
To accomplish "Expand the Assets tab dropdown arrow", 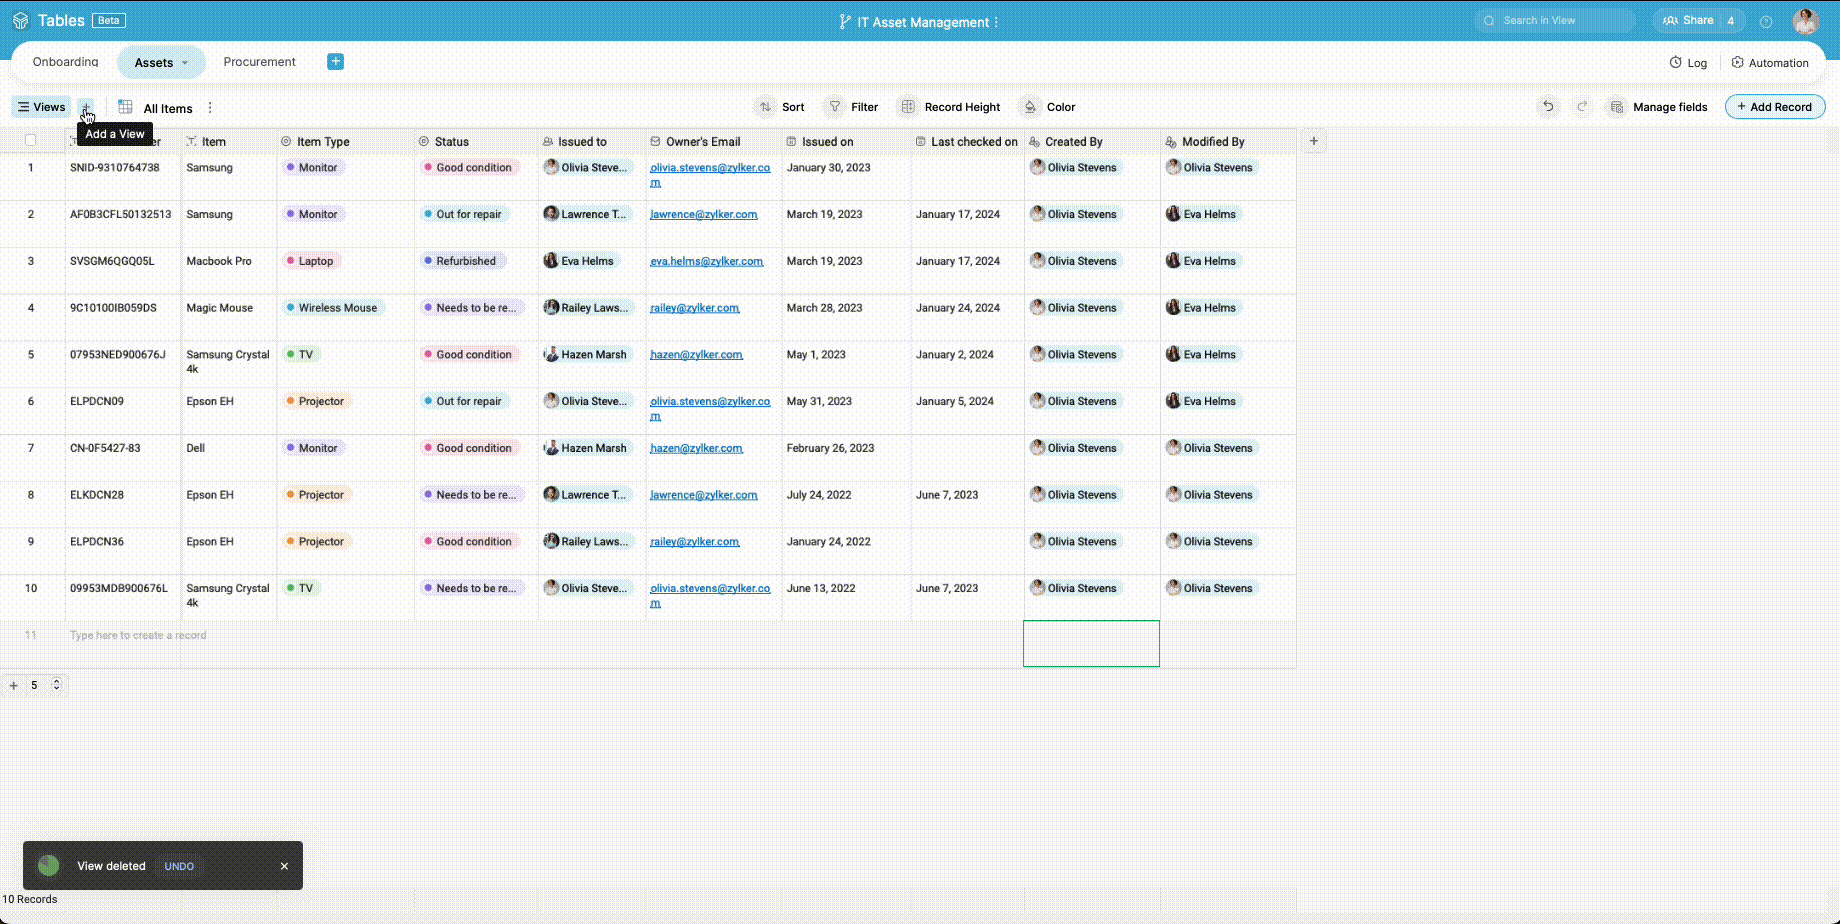I will tap(185, 63).
